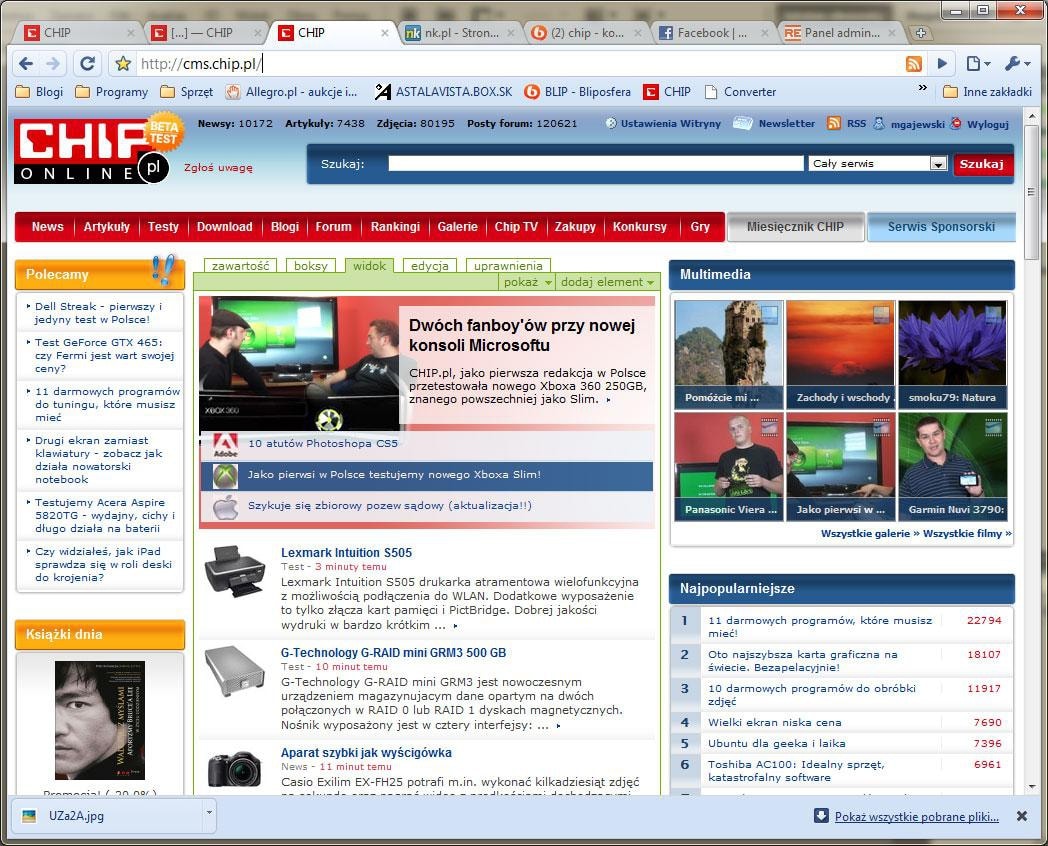
Task: Open the smoku79: Natura thumbnail
Action: 952,354
